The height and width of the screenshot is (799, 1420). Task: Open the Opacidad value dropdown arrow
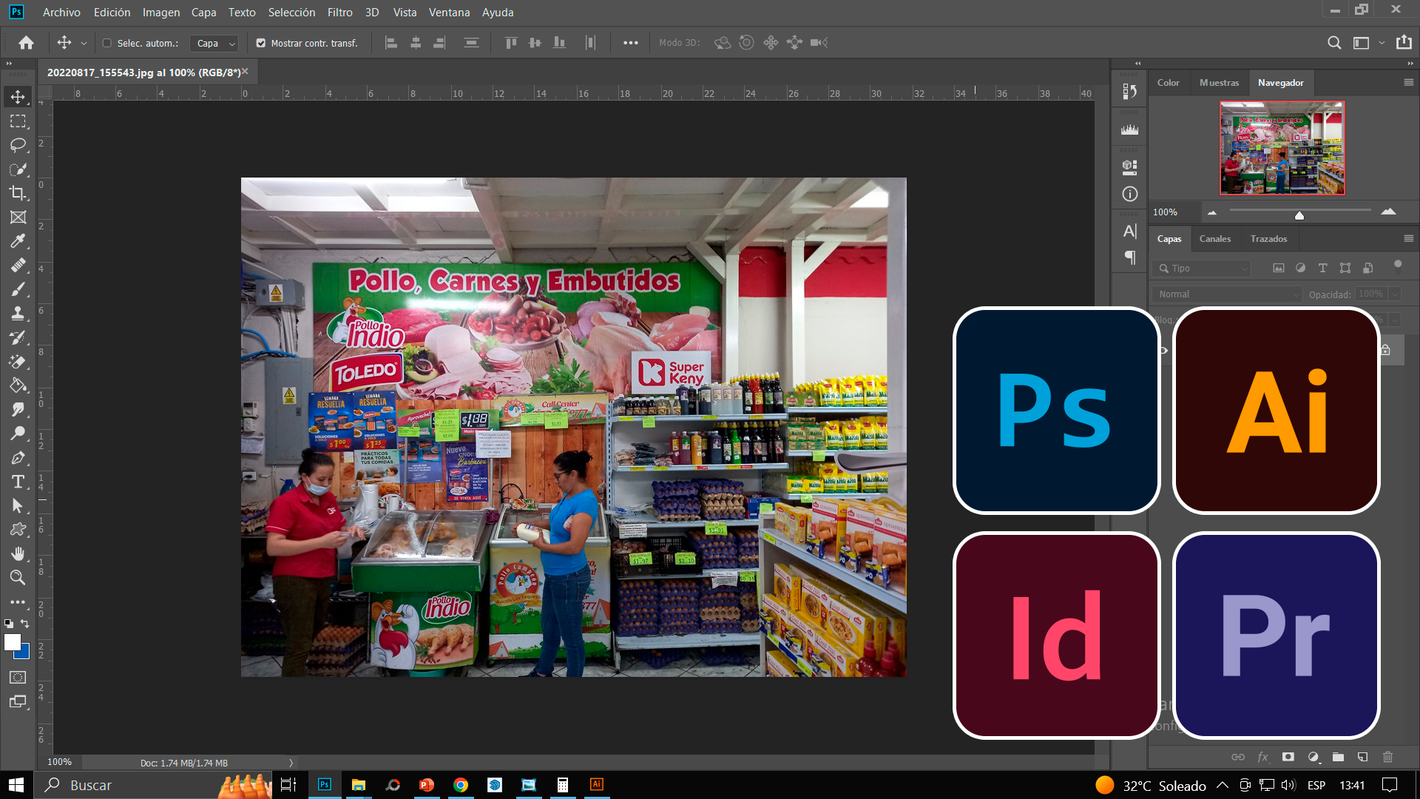pos(1394,294)
